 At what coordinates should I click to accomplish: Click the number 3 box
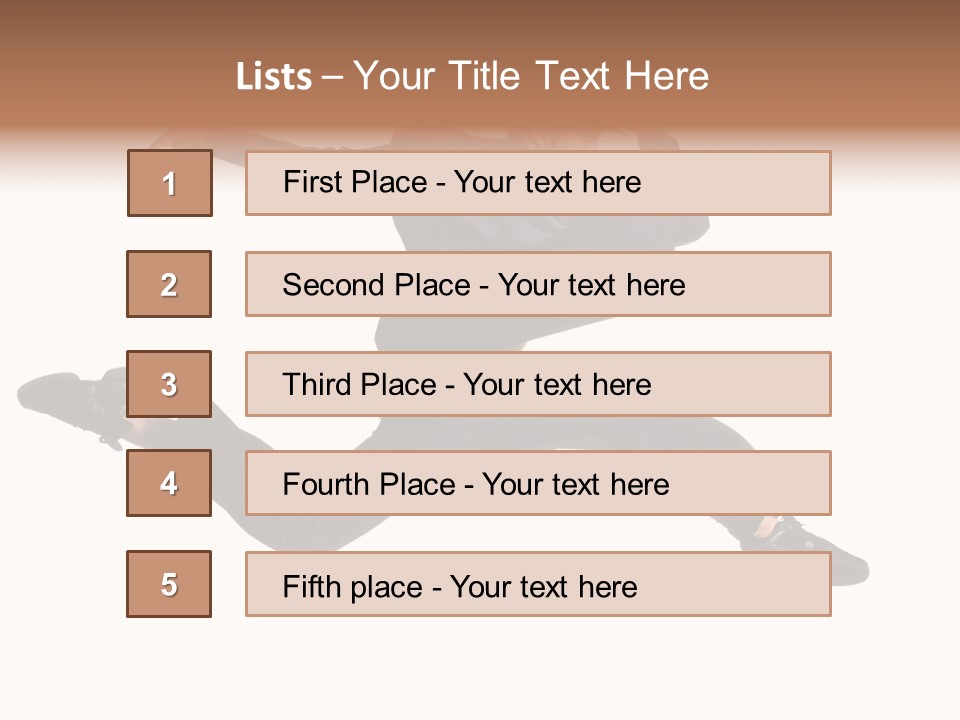point(169,384)
